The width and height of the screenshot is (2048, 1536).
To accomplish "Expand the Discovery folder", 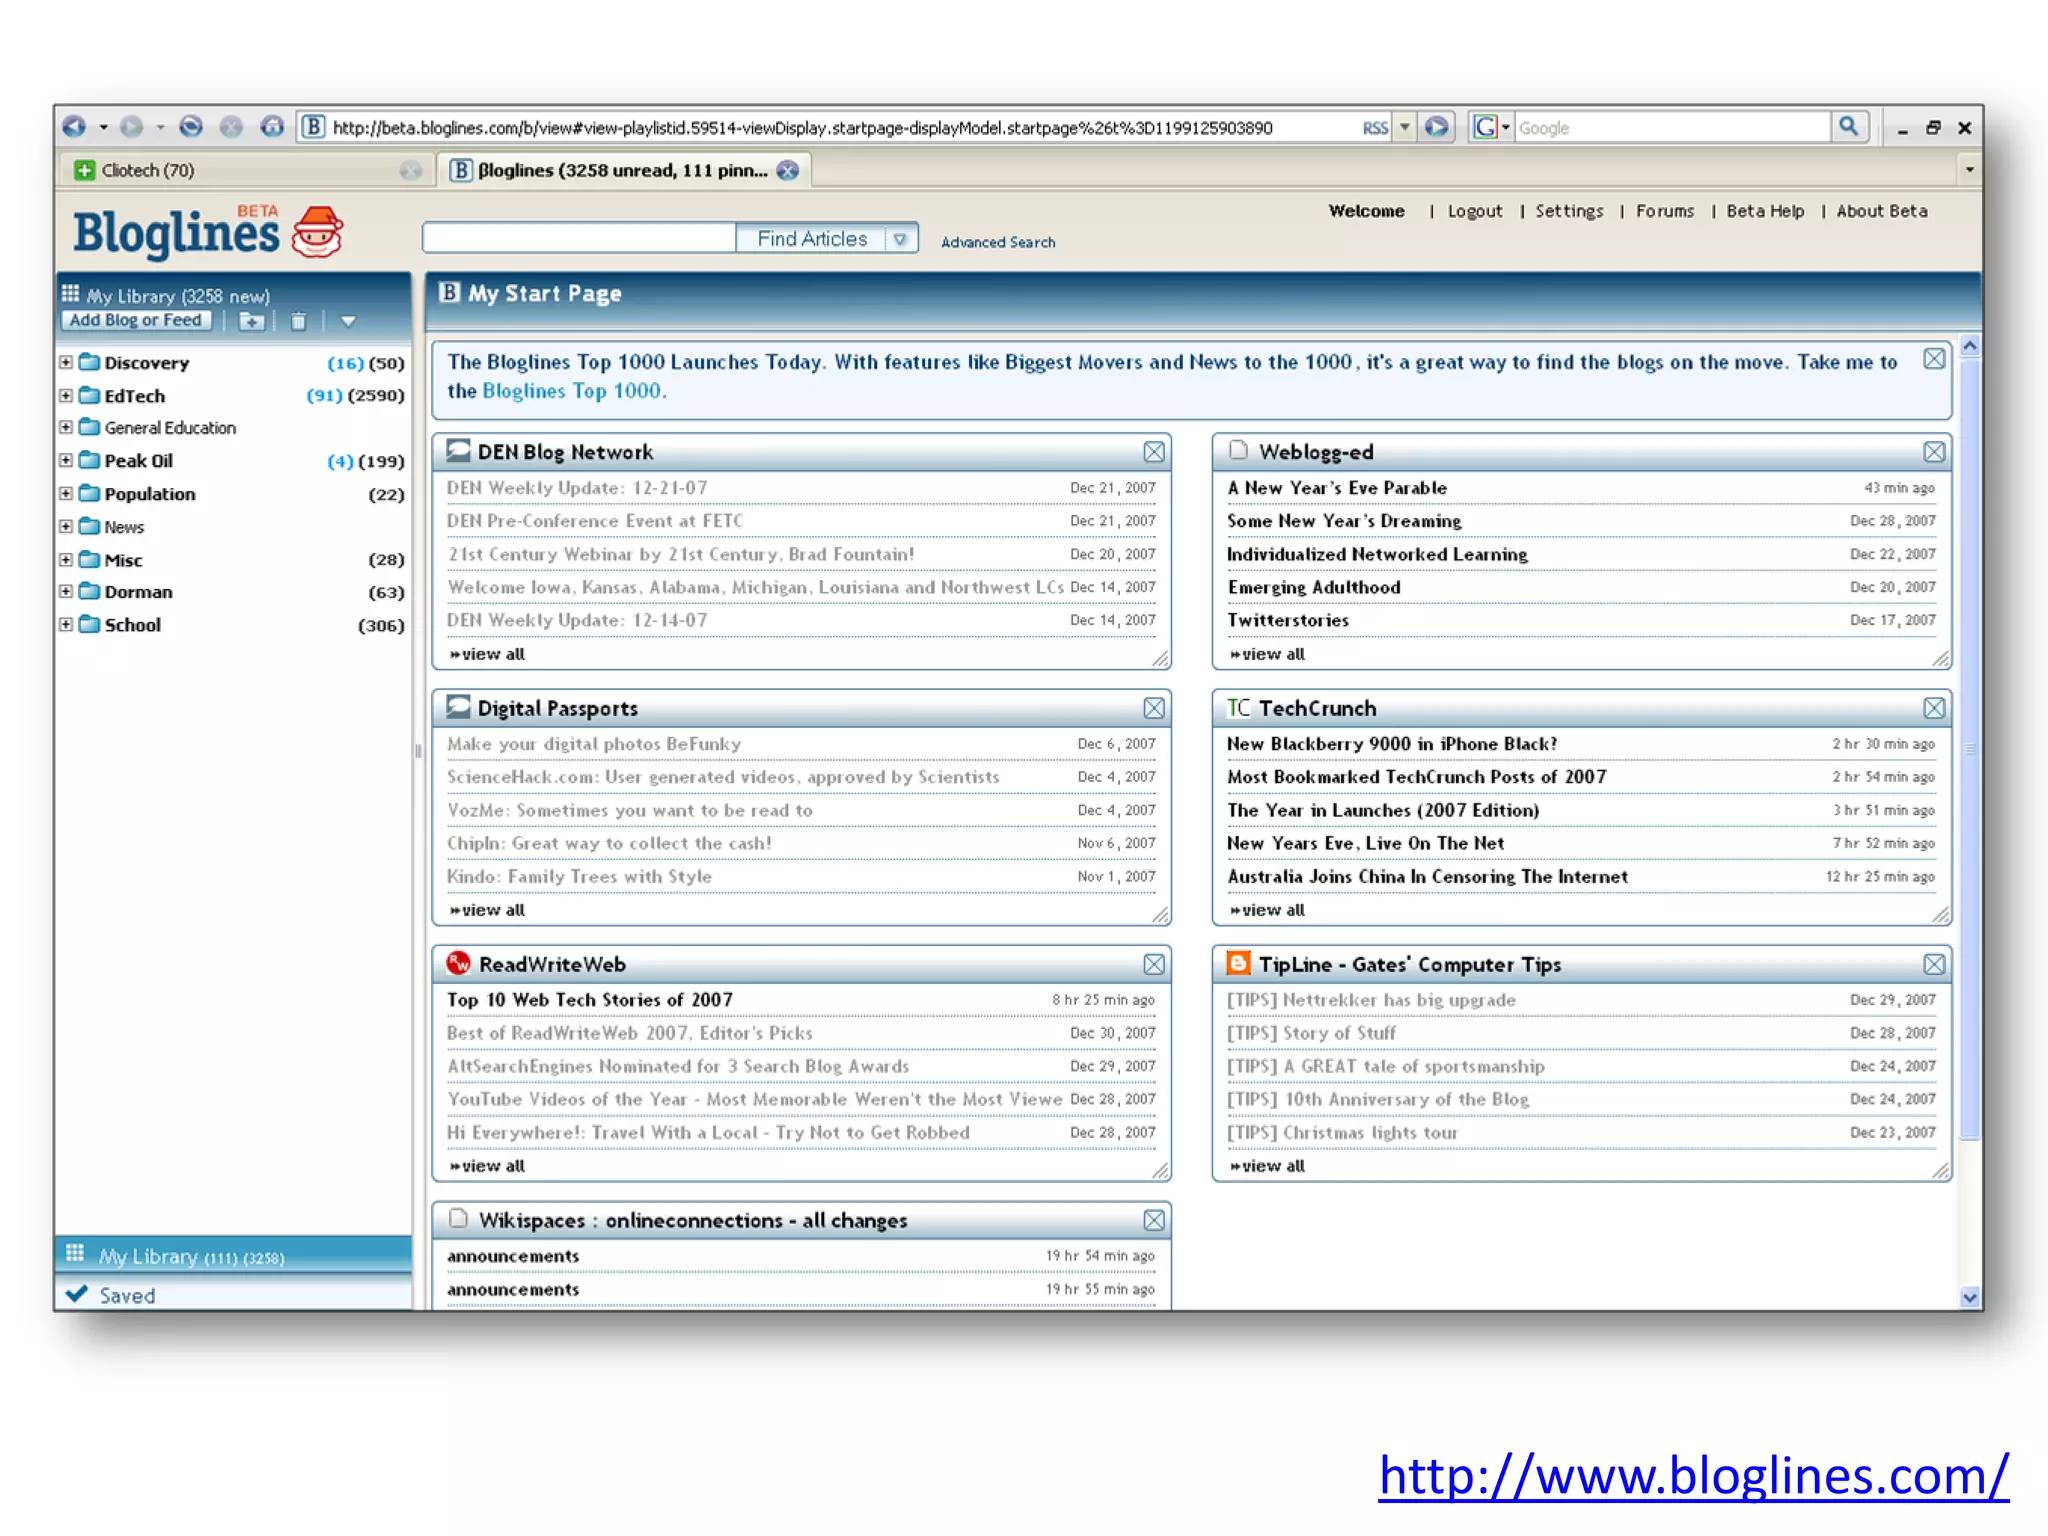I will pos(66,362).
